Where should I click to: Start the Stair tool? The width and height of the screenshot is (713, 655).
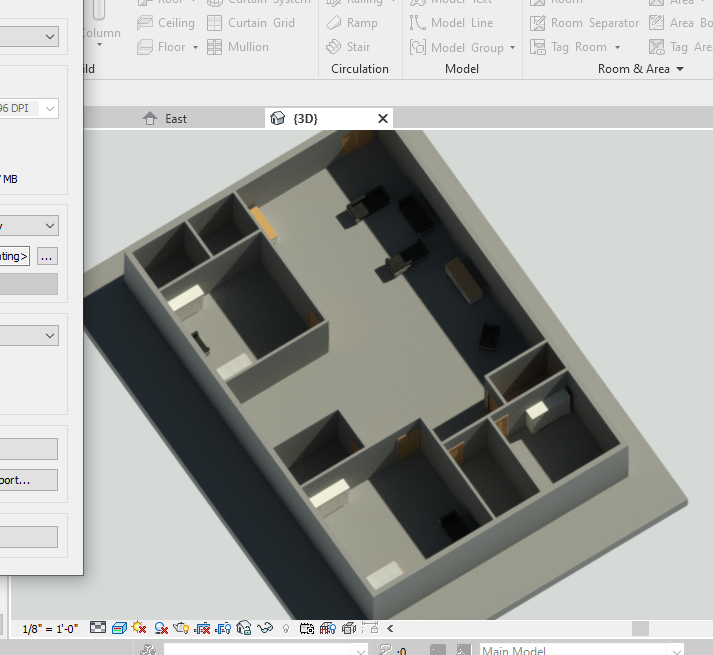click(348, 47)
